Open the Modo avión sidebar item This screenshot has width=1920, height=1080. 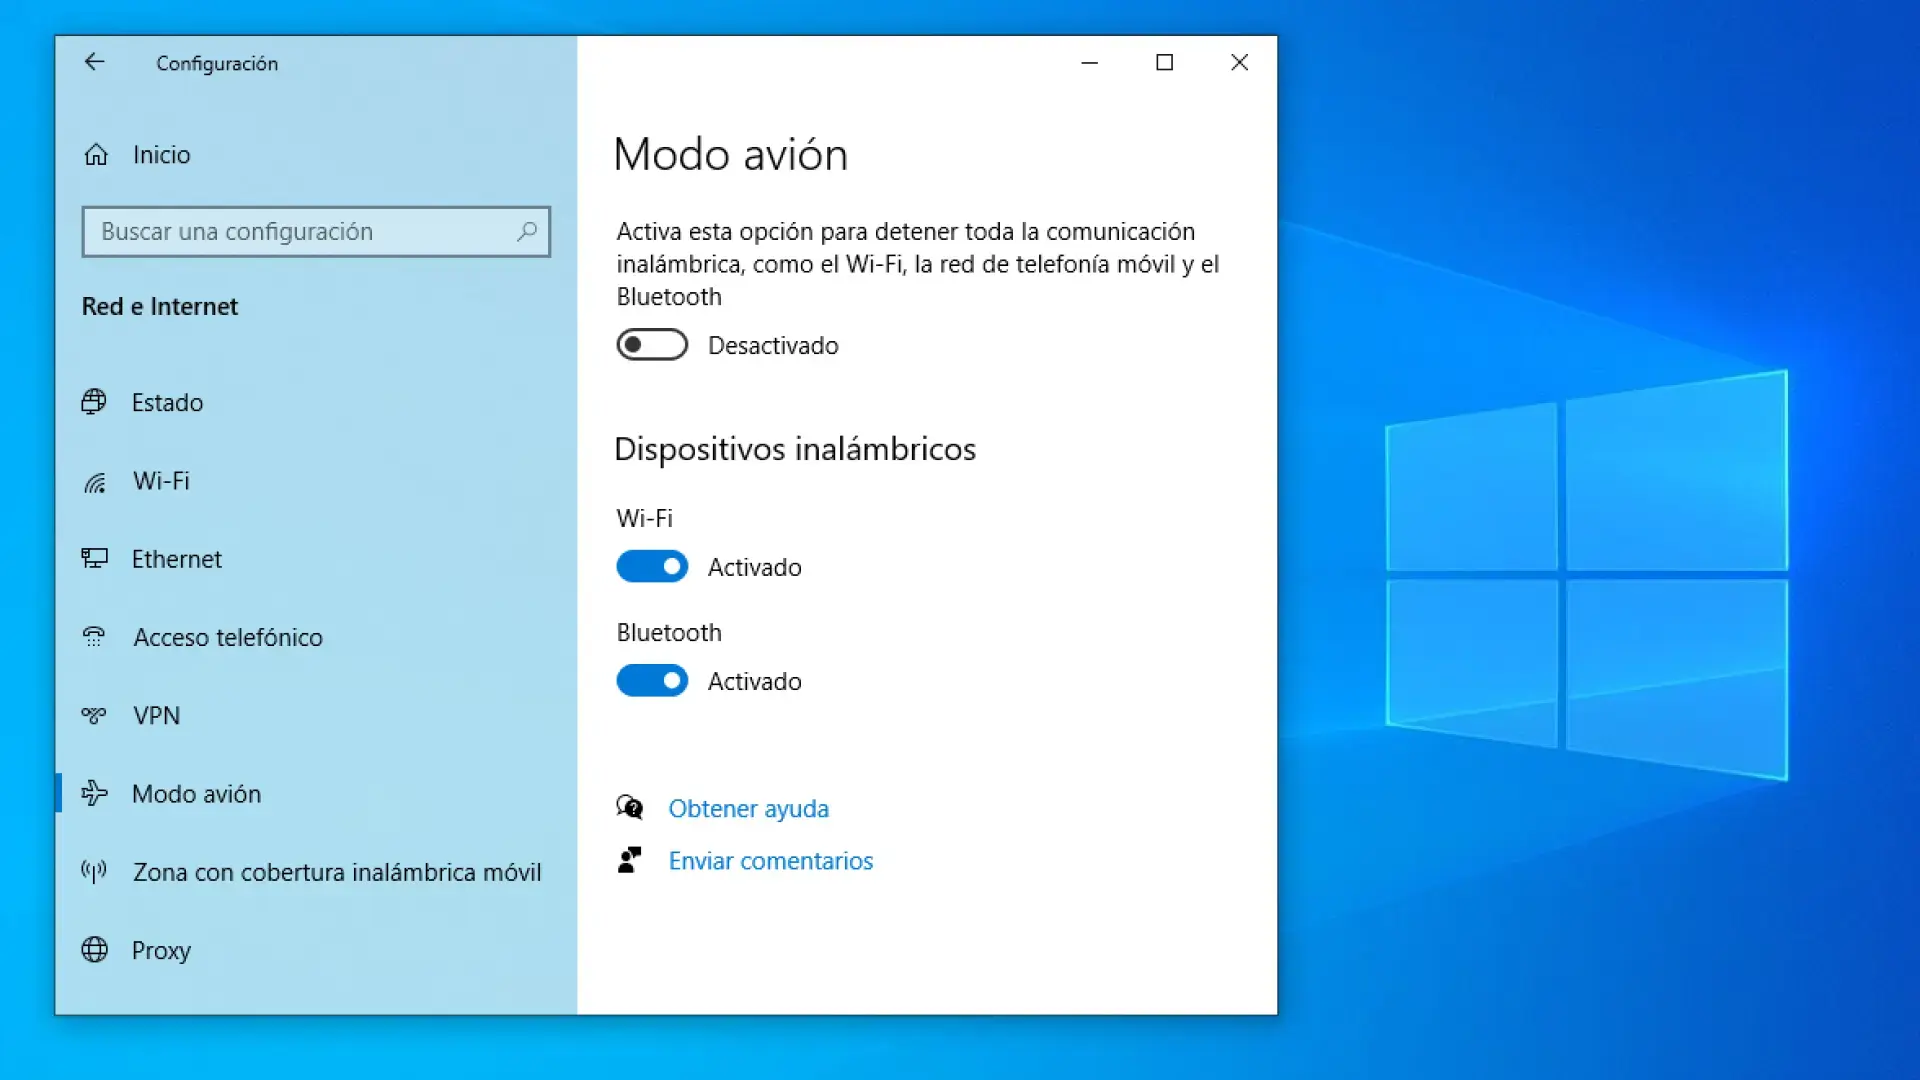(x=196, y=794)
